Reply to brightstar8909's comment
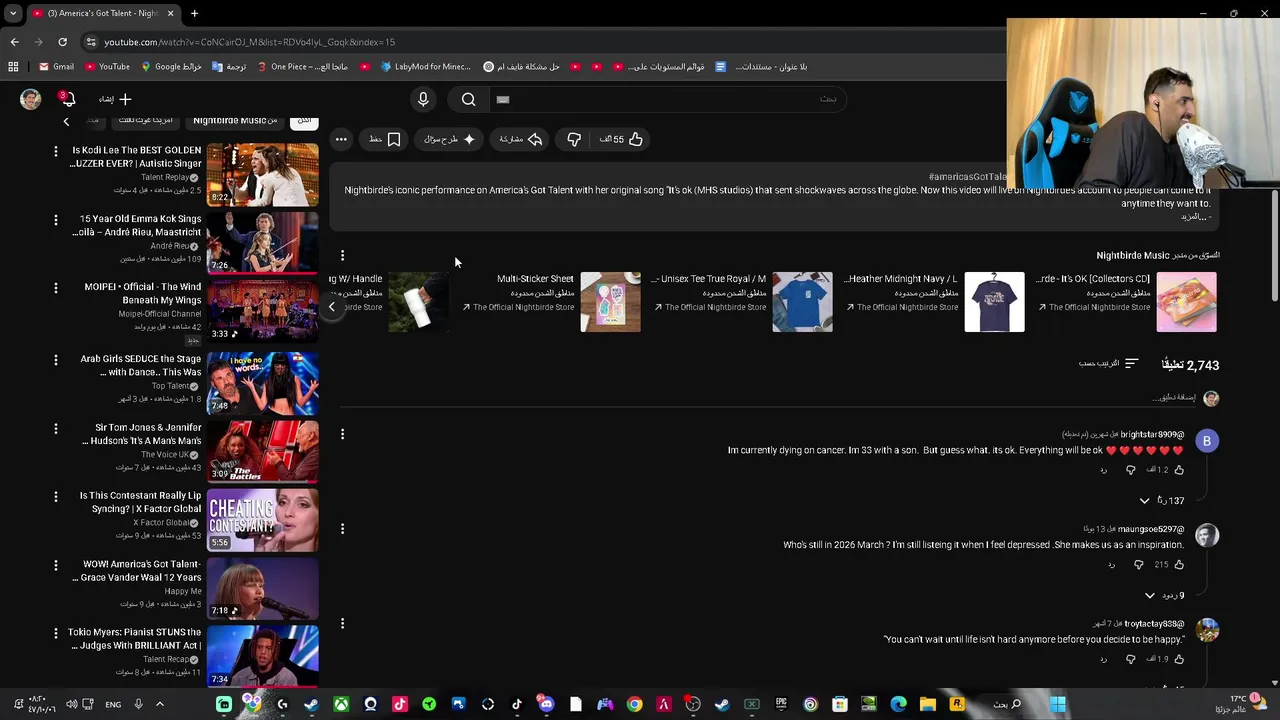The width and height of the screenshot is (1280, 720). pos(1104,470)
